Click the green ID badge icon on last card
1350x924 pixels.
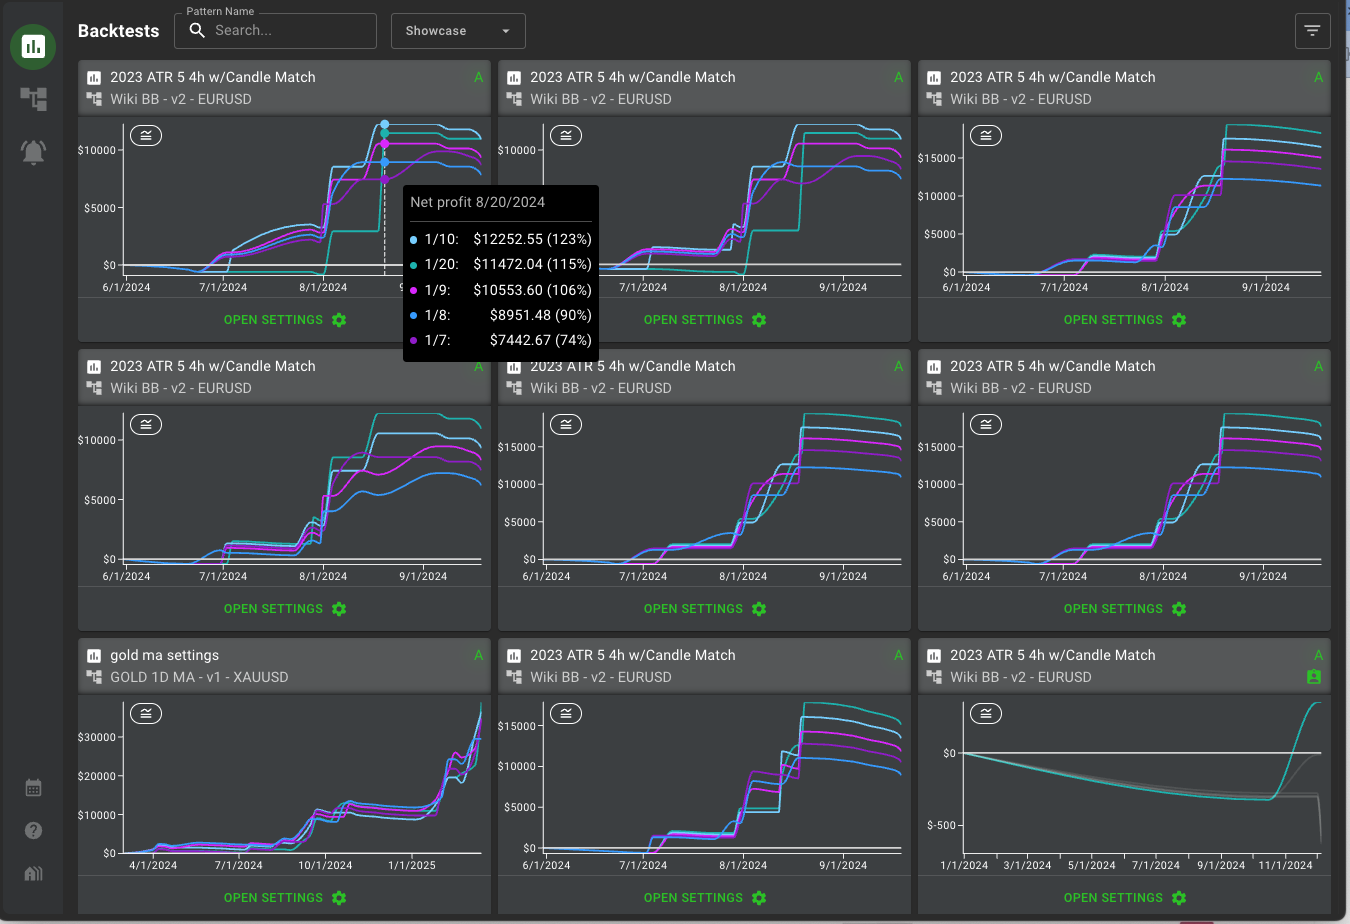(1314, 677)
